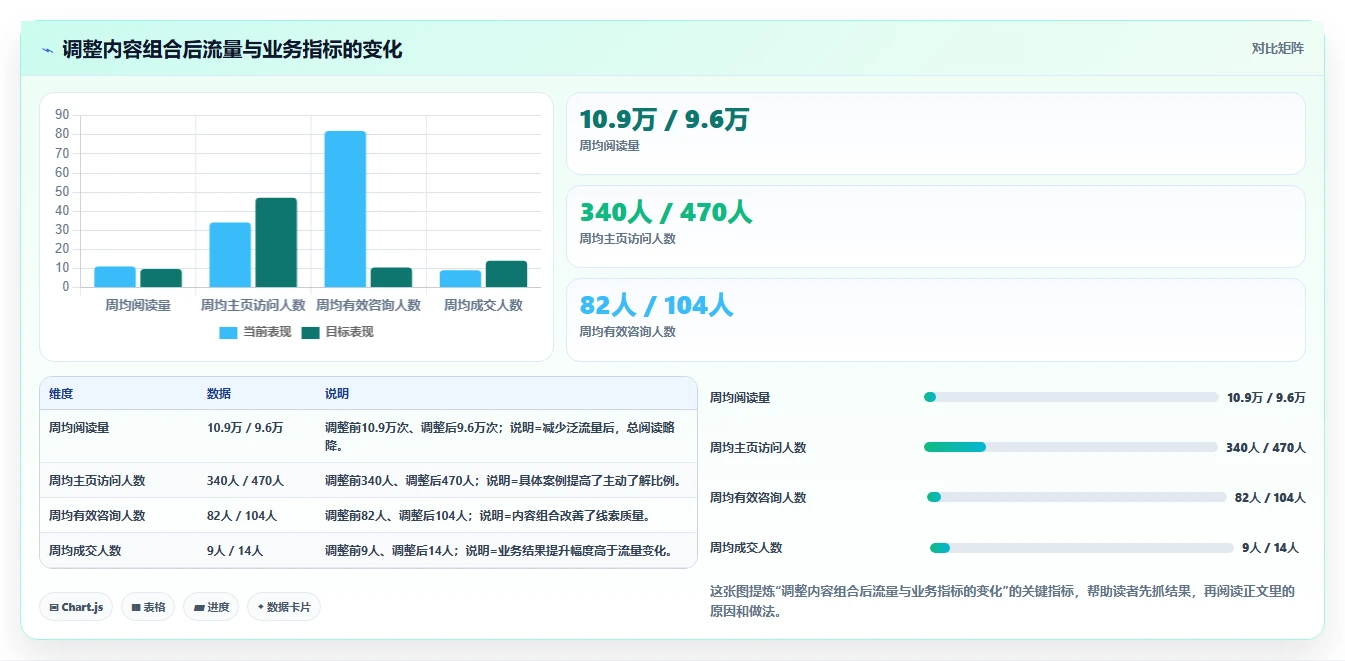This screenshot has height=661, width=1345.
Task: Click the description mentioning 减少泛流量后
Action: [500, 436]
